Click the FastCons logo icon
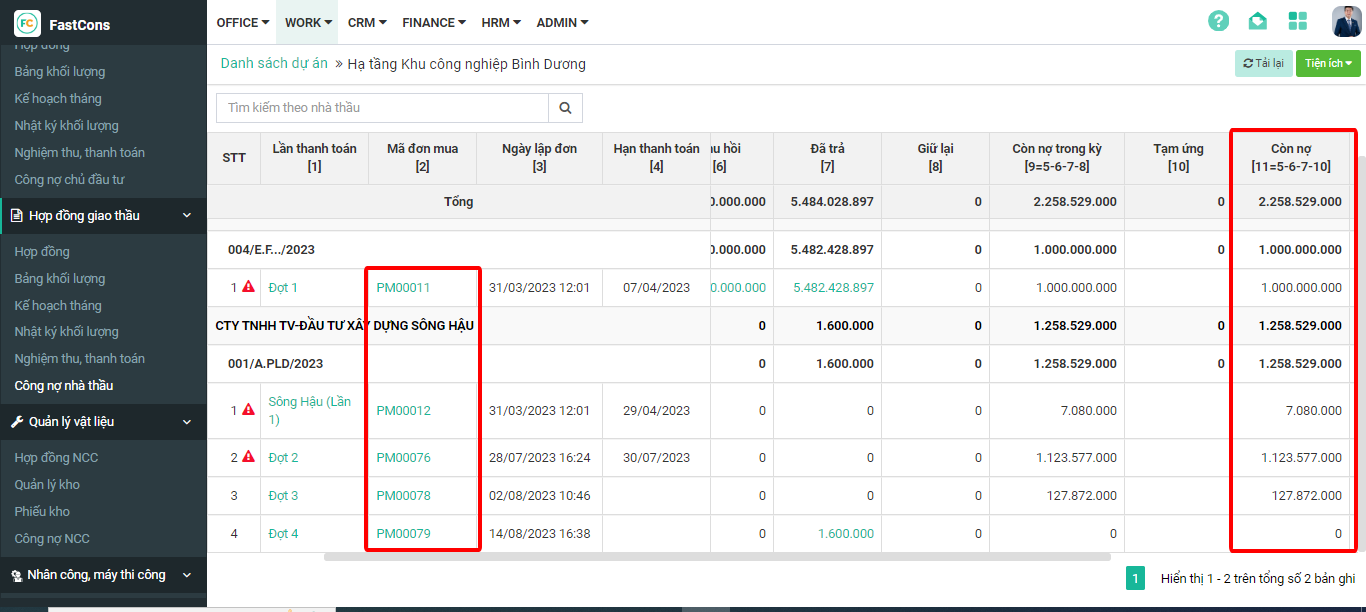Viewport: 1366px width, 612px height. point(27,23)
